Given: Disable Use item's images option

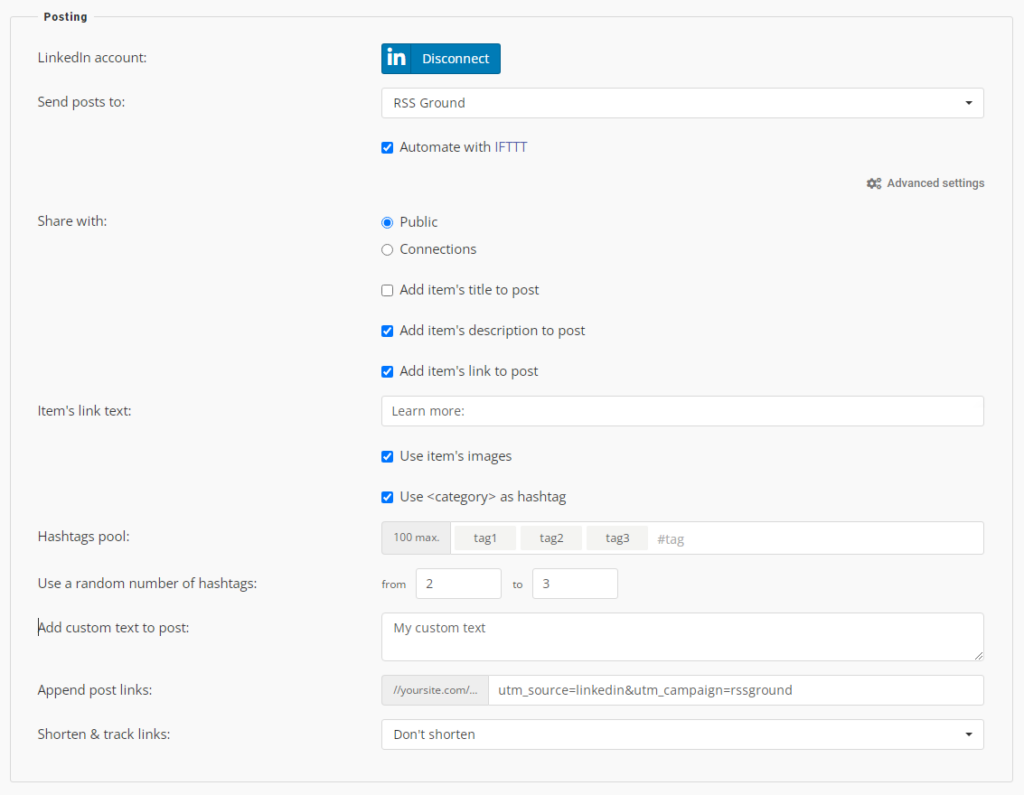Looking at the screenshot, I should 387,456.
